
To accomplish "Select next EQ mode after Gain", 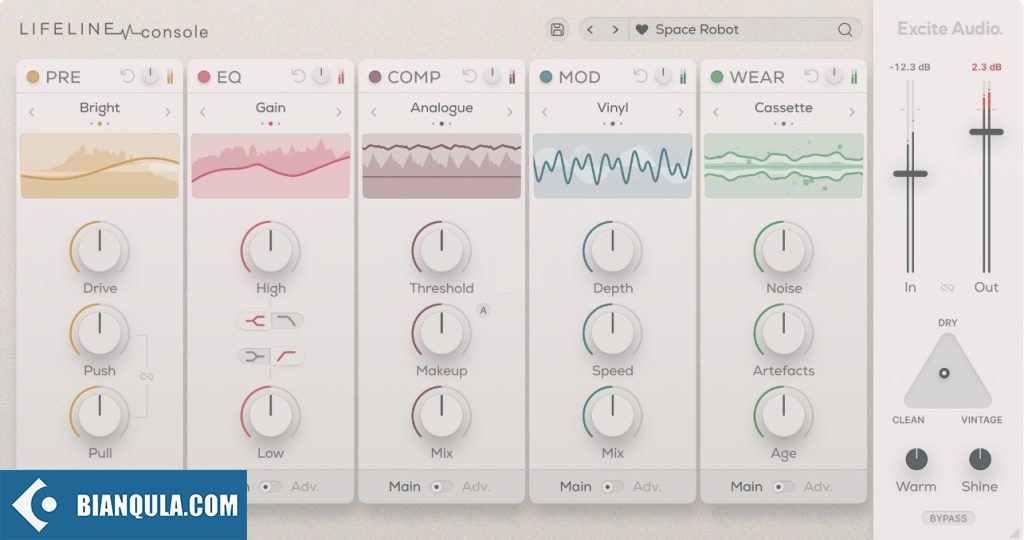I will click(x=339, y=112).
